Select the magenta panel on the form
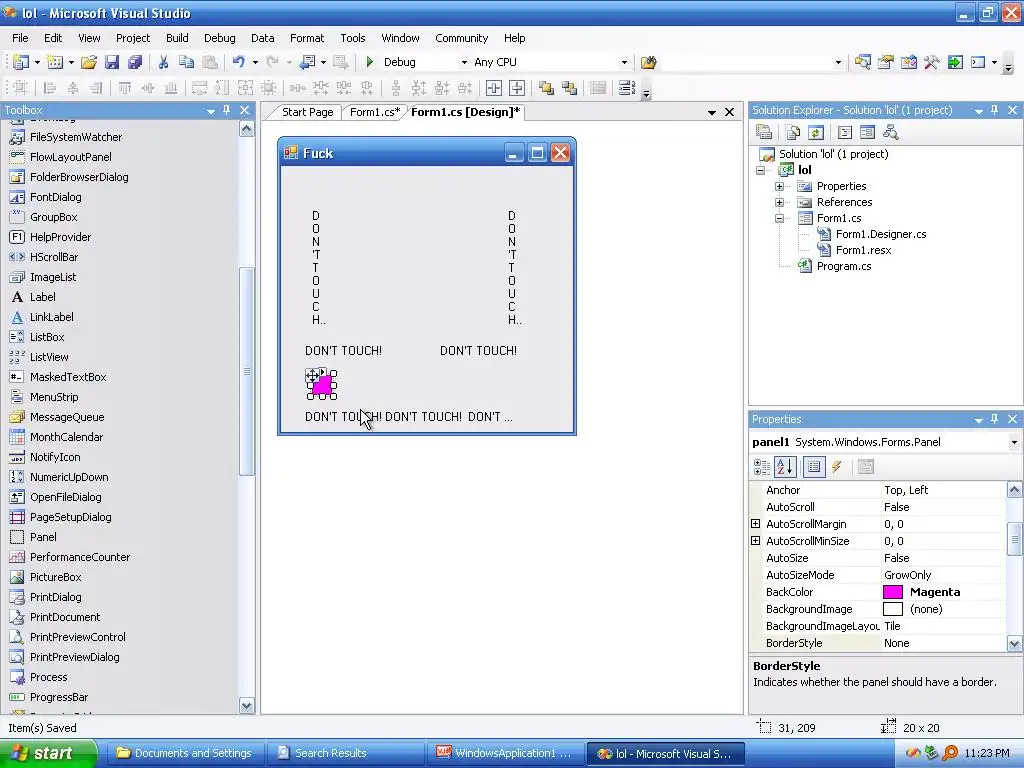The width and height of the screenshot is (1024, 768). point(323,386)
